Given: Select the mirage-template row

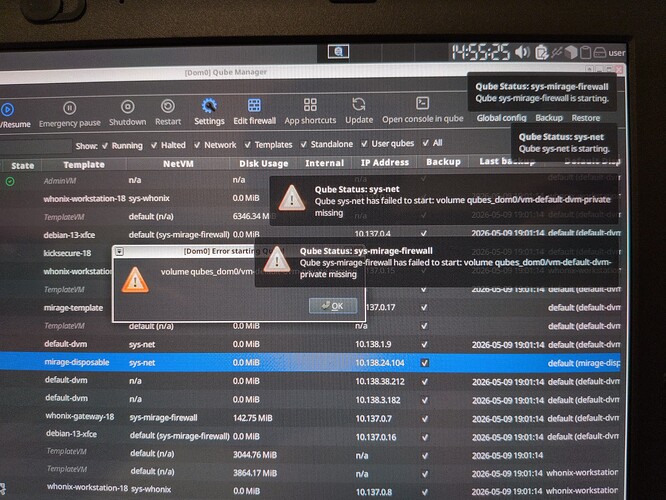Looking at the screenshot, I should coord(73,308).
